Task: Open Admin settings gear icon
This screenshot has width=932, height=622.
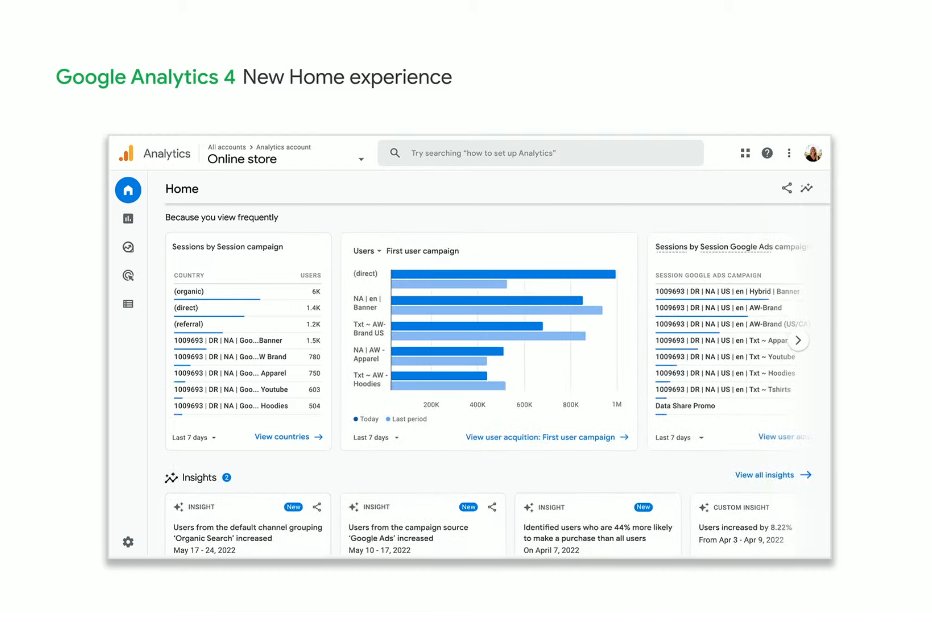Action: click(128, 542)
